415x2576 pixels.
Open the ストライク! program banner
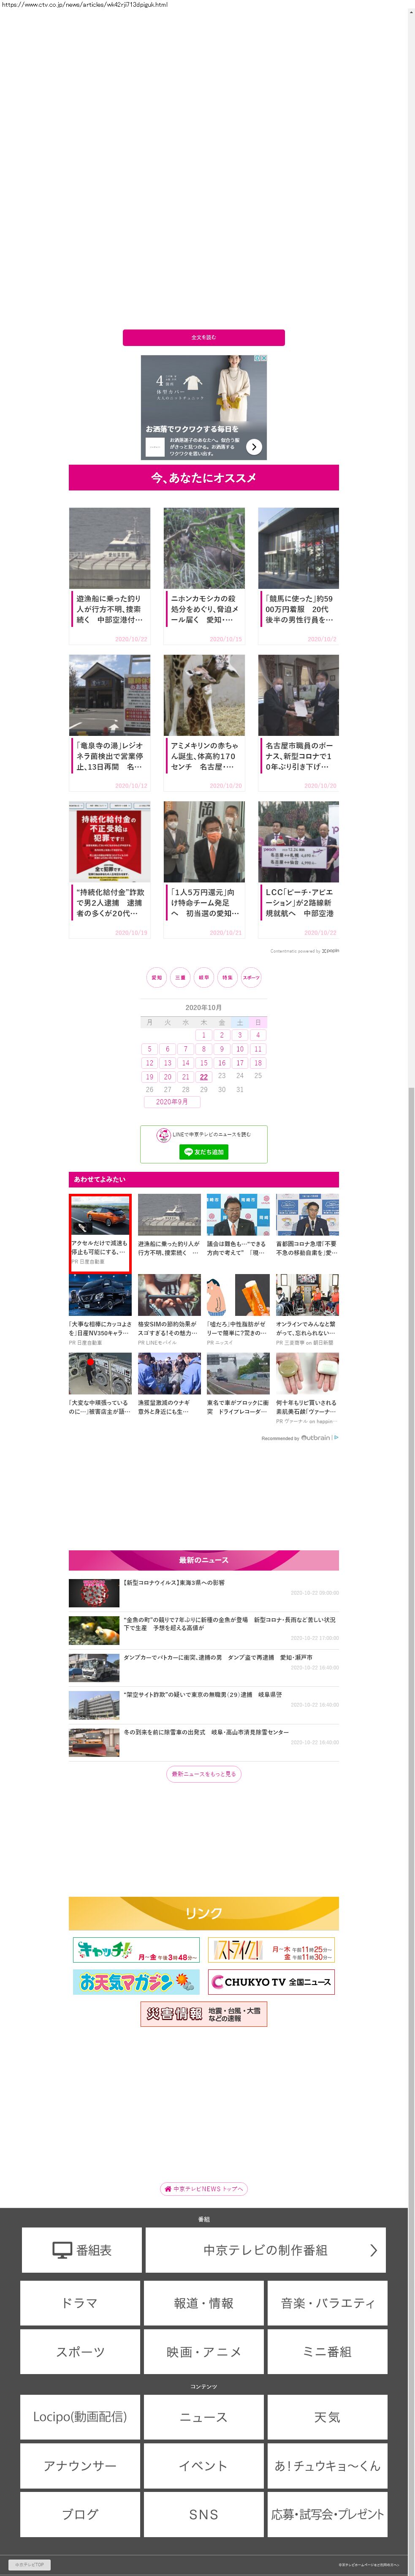[x=271, y=1950]
